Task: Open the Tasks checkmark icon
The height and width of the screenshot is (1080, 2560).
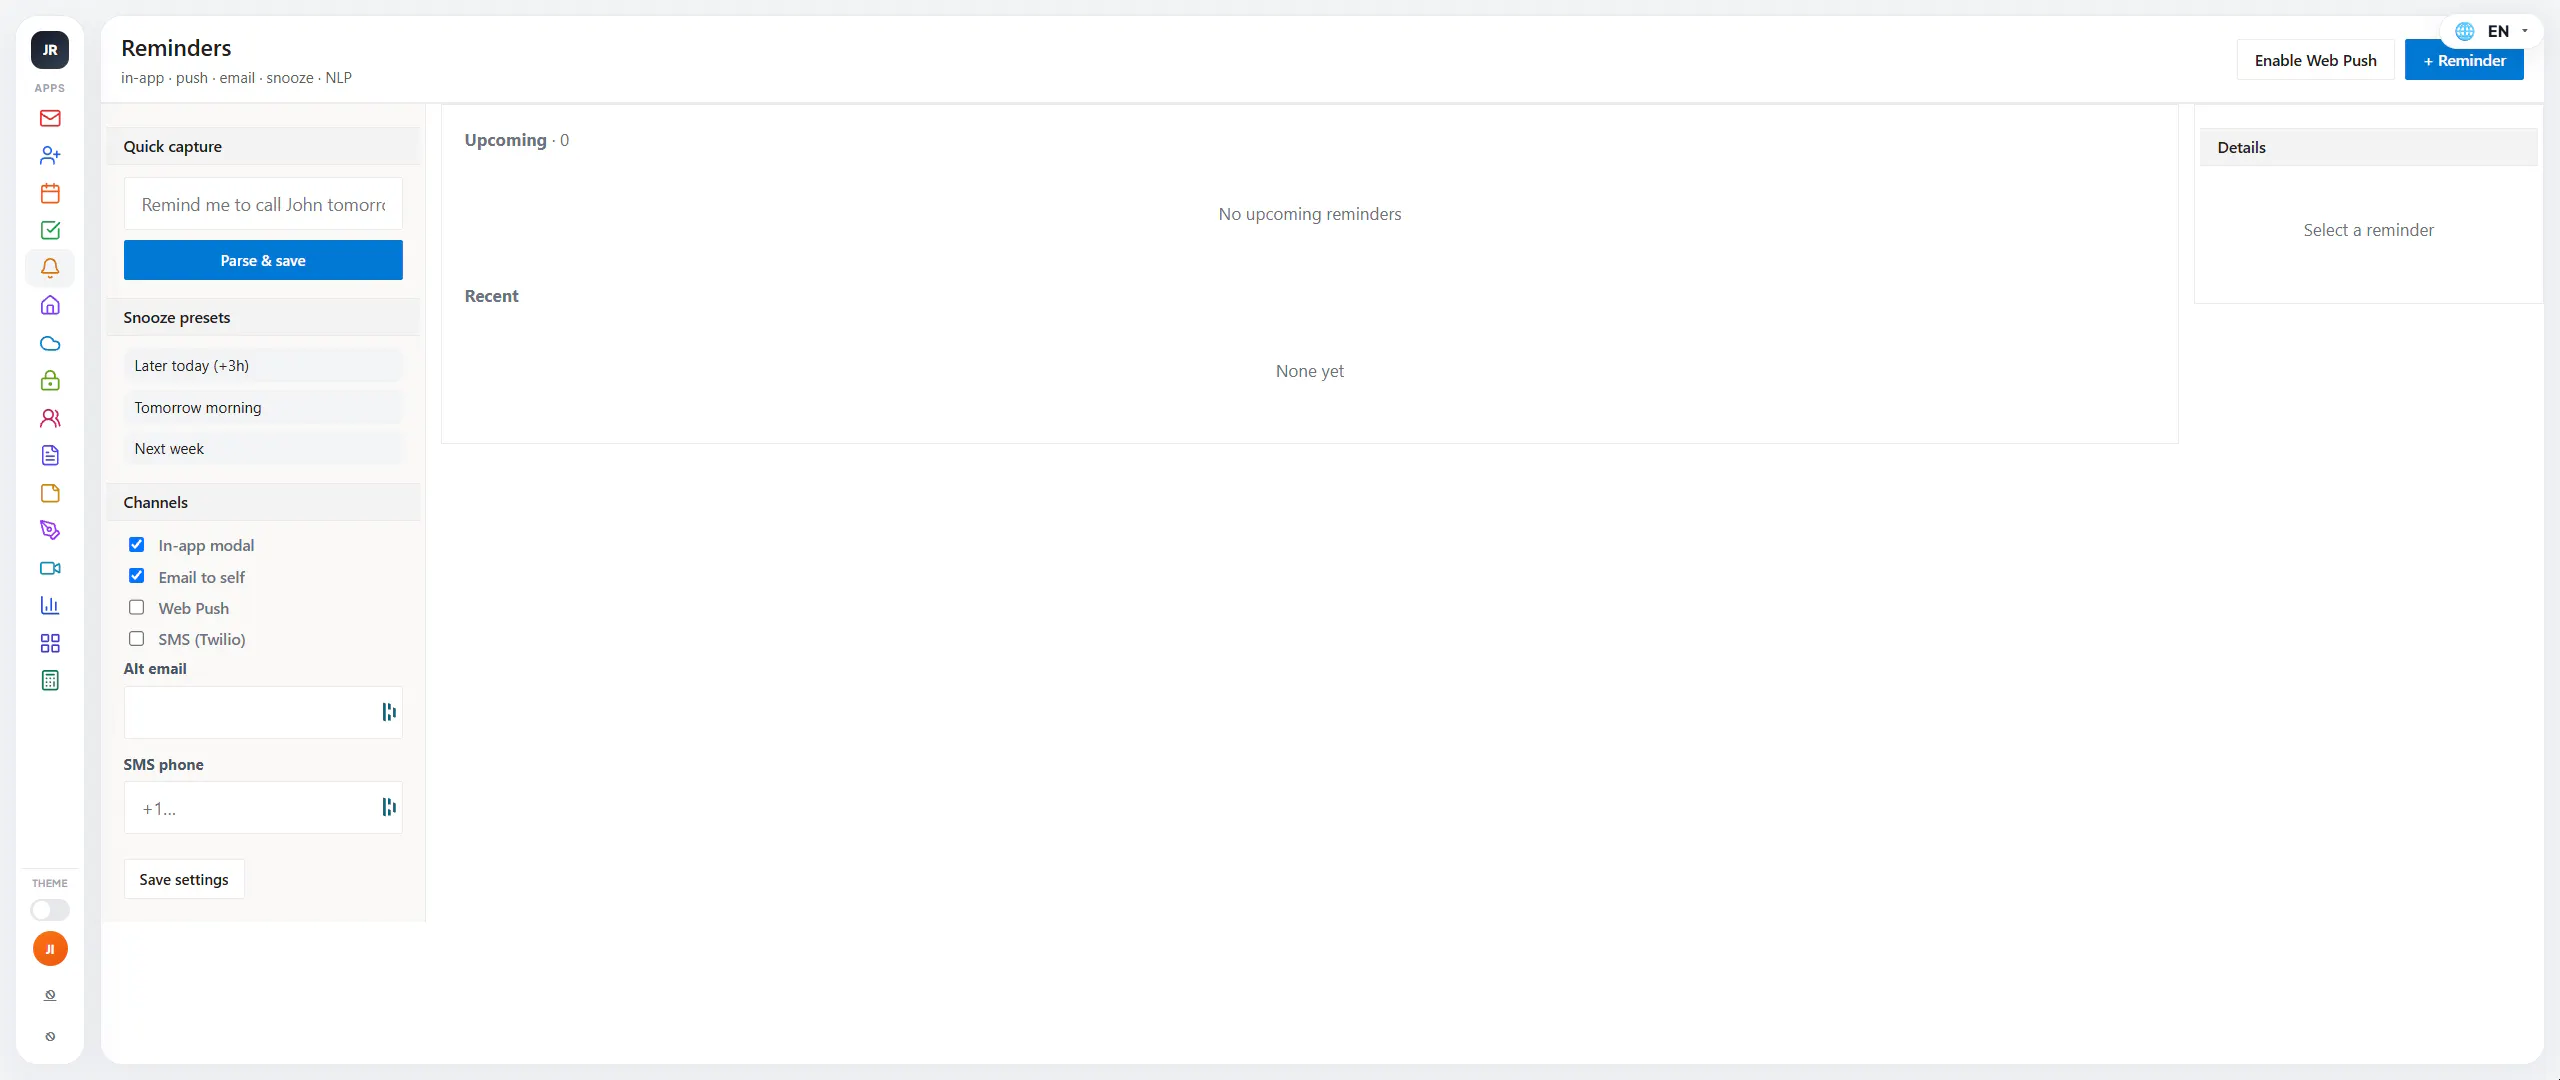Action: point(50,231)
